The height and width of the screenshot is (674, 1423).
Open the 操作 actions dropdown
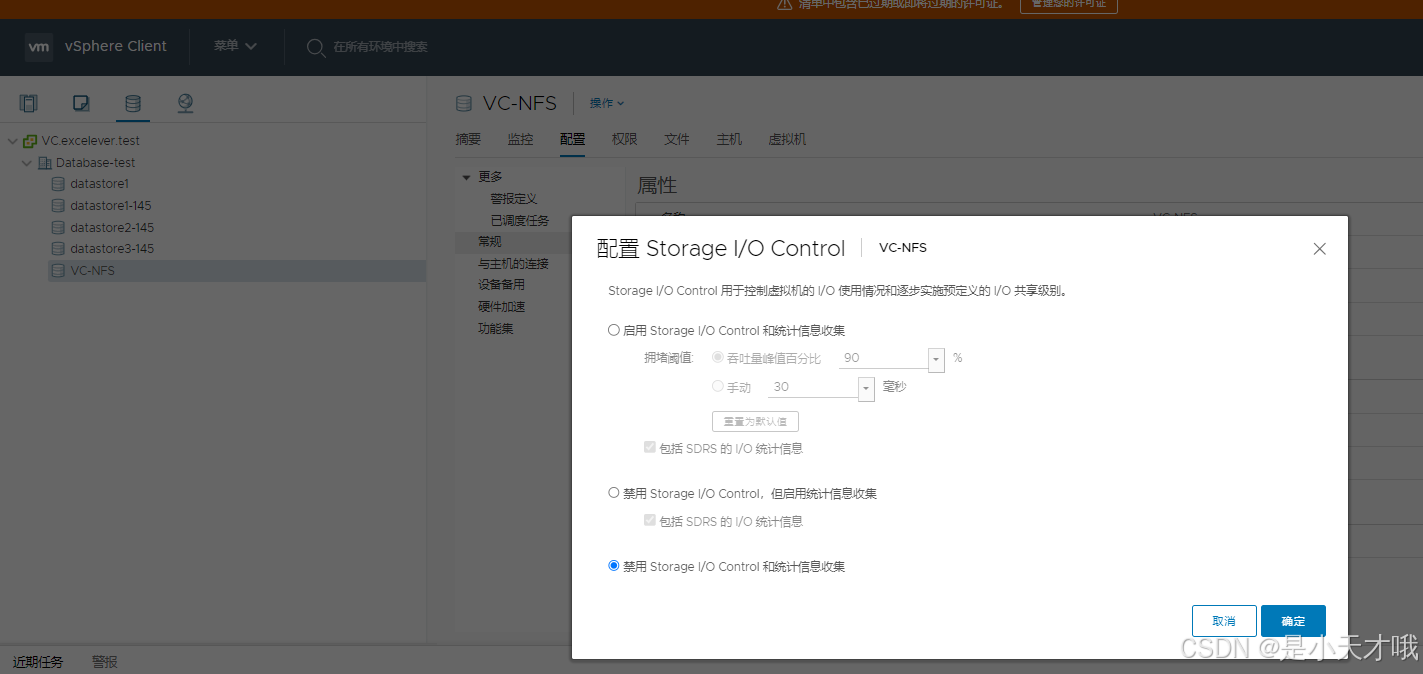click(x=607, y=103)
